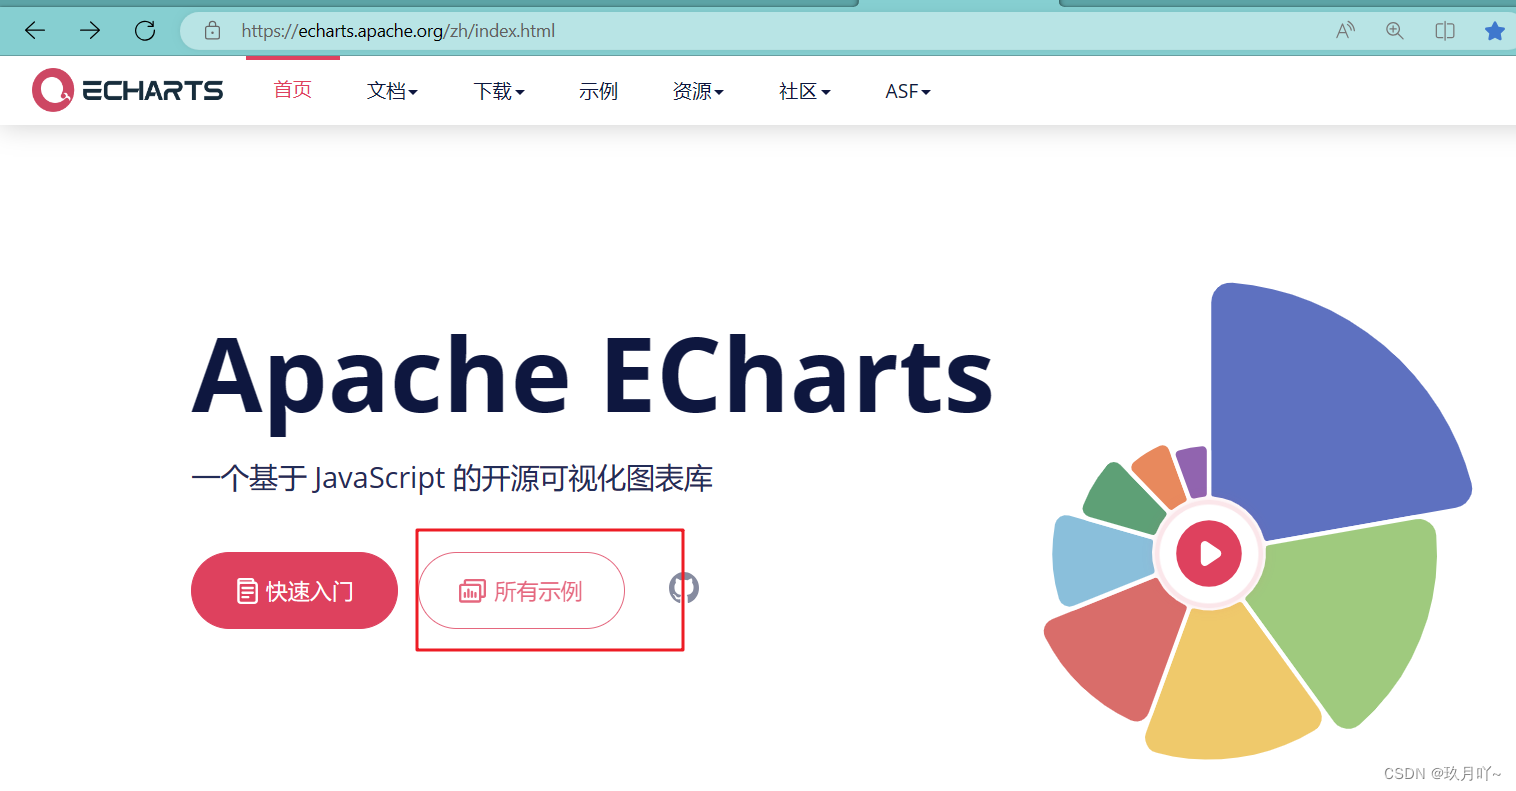The image size is (1516, 791).
Task: Click the document icon inside 快速入门 button
Action: coord(247,590)
